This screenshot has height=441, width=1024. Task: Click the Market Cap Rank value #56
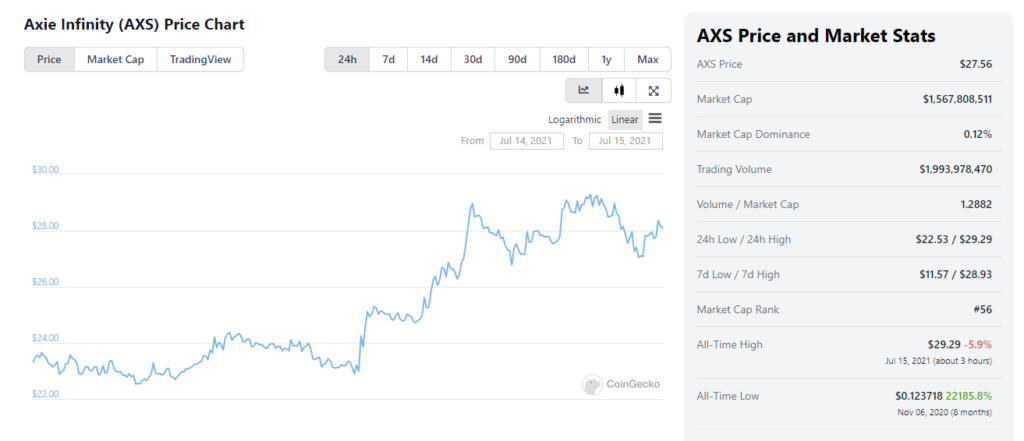pos(982,310)
